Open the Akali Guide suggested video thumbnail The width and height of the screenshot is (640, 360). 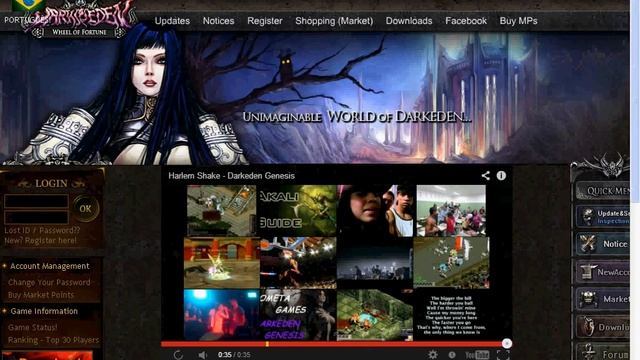[x=298, y=211]
